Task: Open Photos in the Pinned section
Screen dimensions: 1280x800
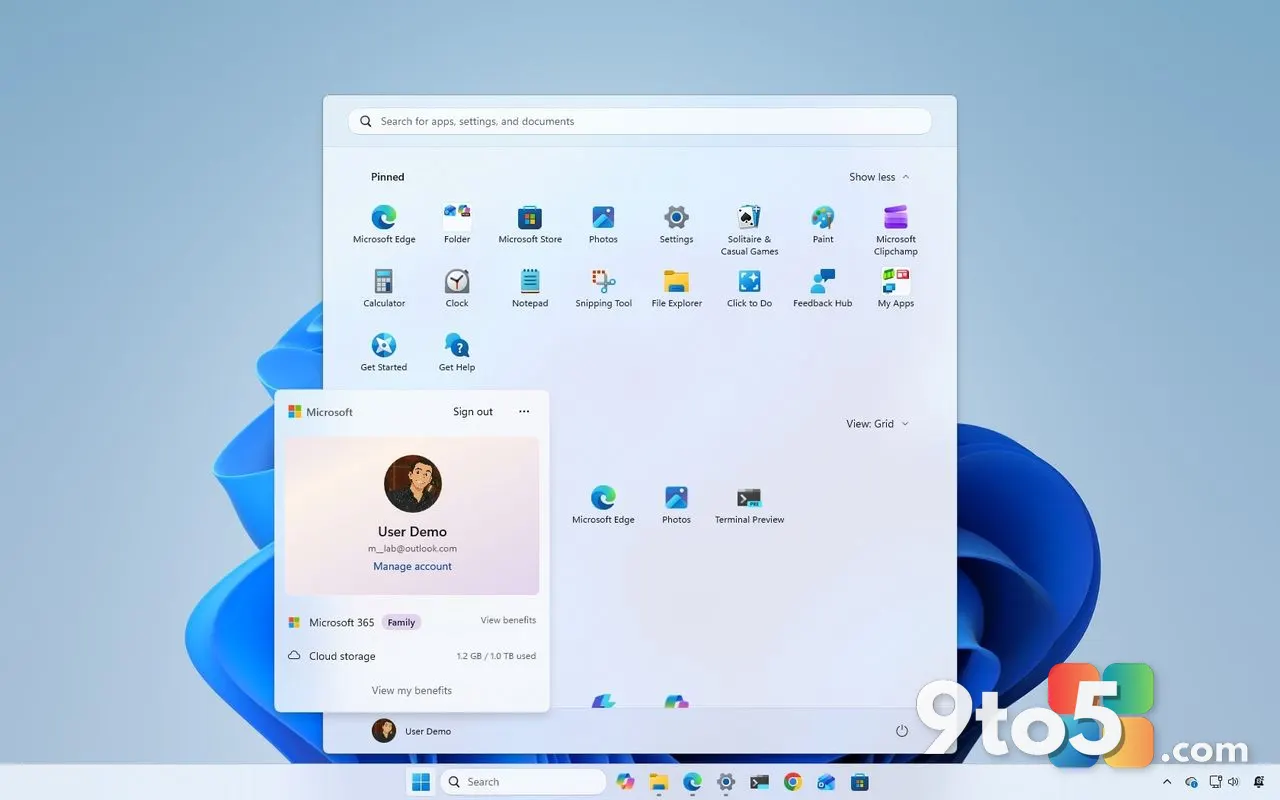Action: click(x=603, y=224)
